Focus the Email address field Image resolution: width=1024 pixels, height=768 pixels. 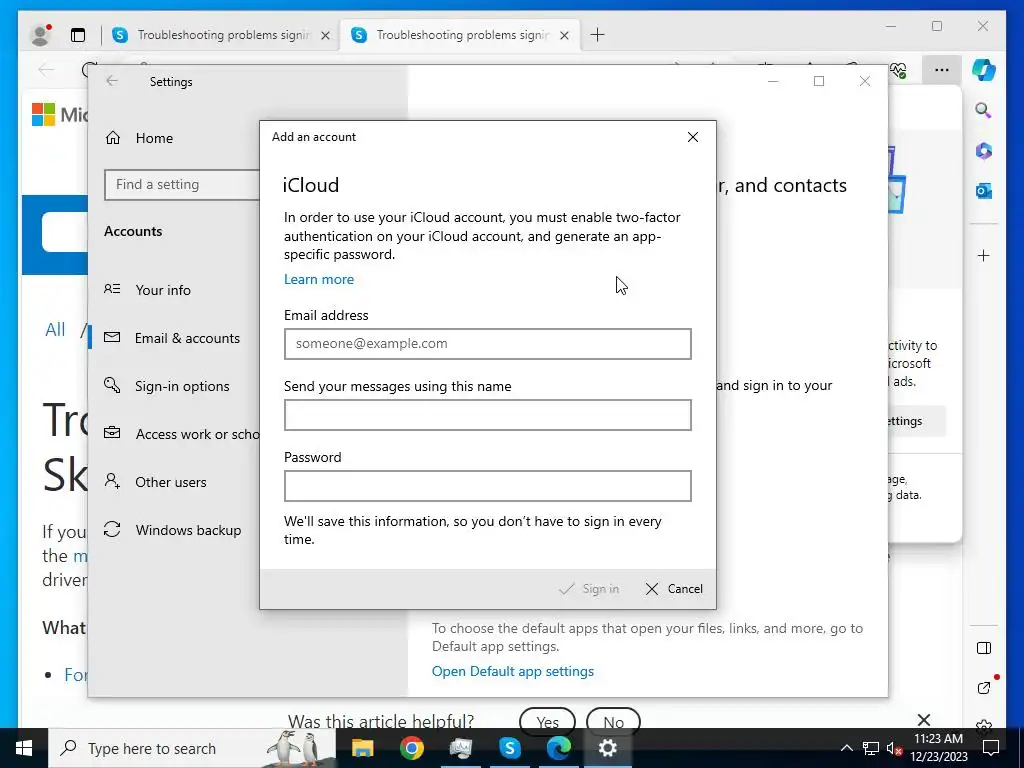click(x=487, y=344)
